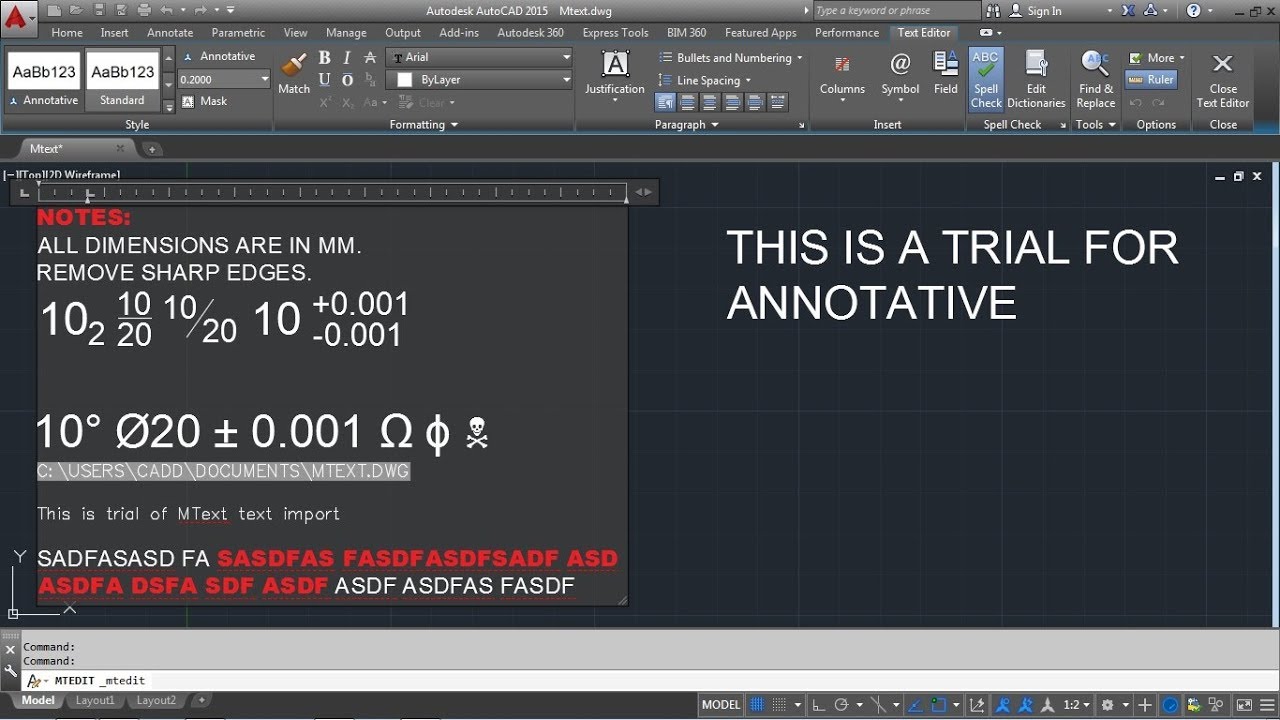Apply Italic formatting
1280x720 pixels.
[x=347, y=58]
